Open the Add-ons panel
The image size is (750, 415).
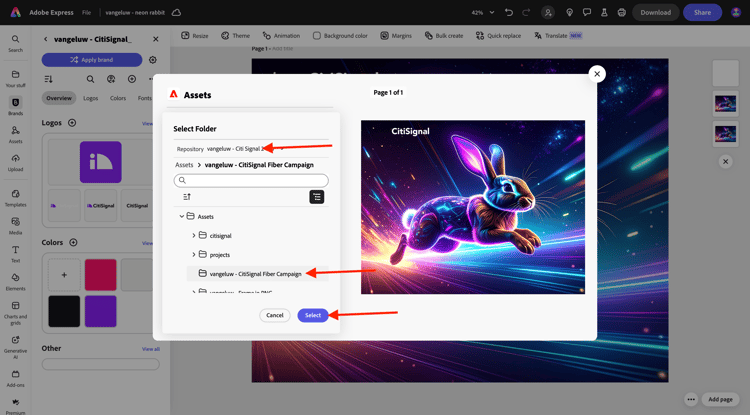click(15, 378)
